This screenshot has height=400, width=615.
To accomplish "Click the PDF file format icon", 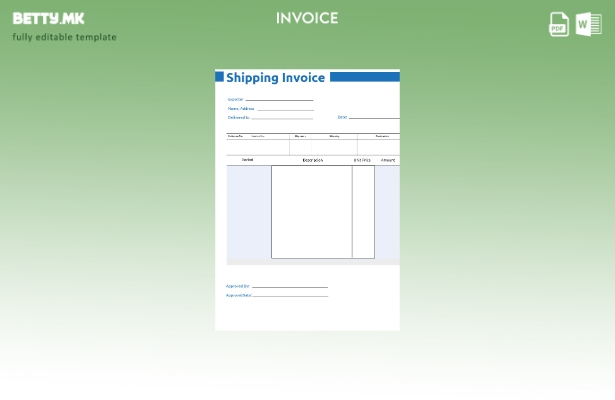I will tap(559, 24).
